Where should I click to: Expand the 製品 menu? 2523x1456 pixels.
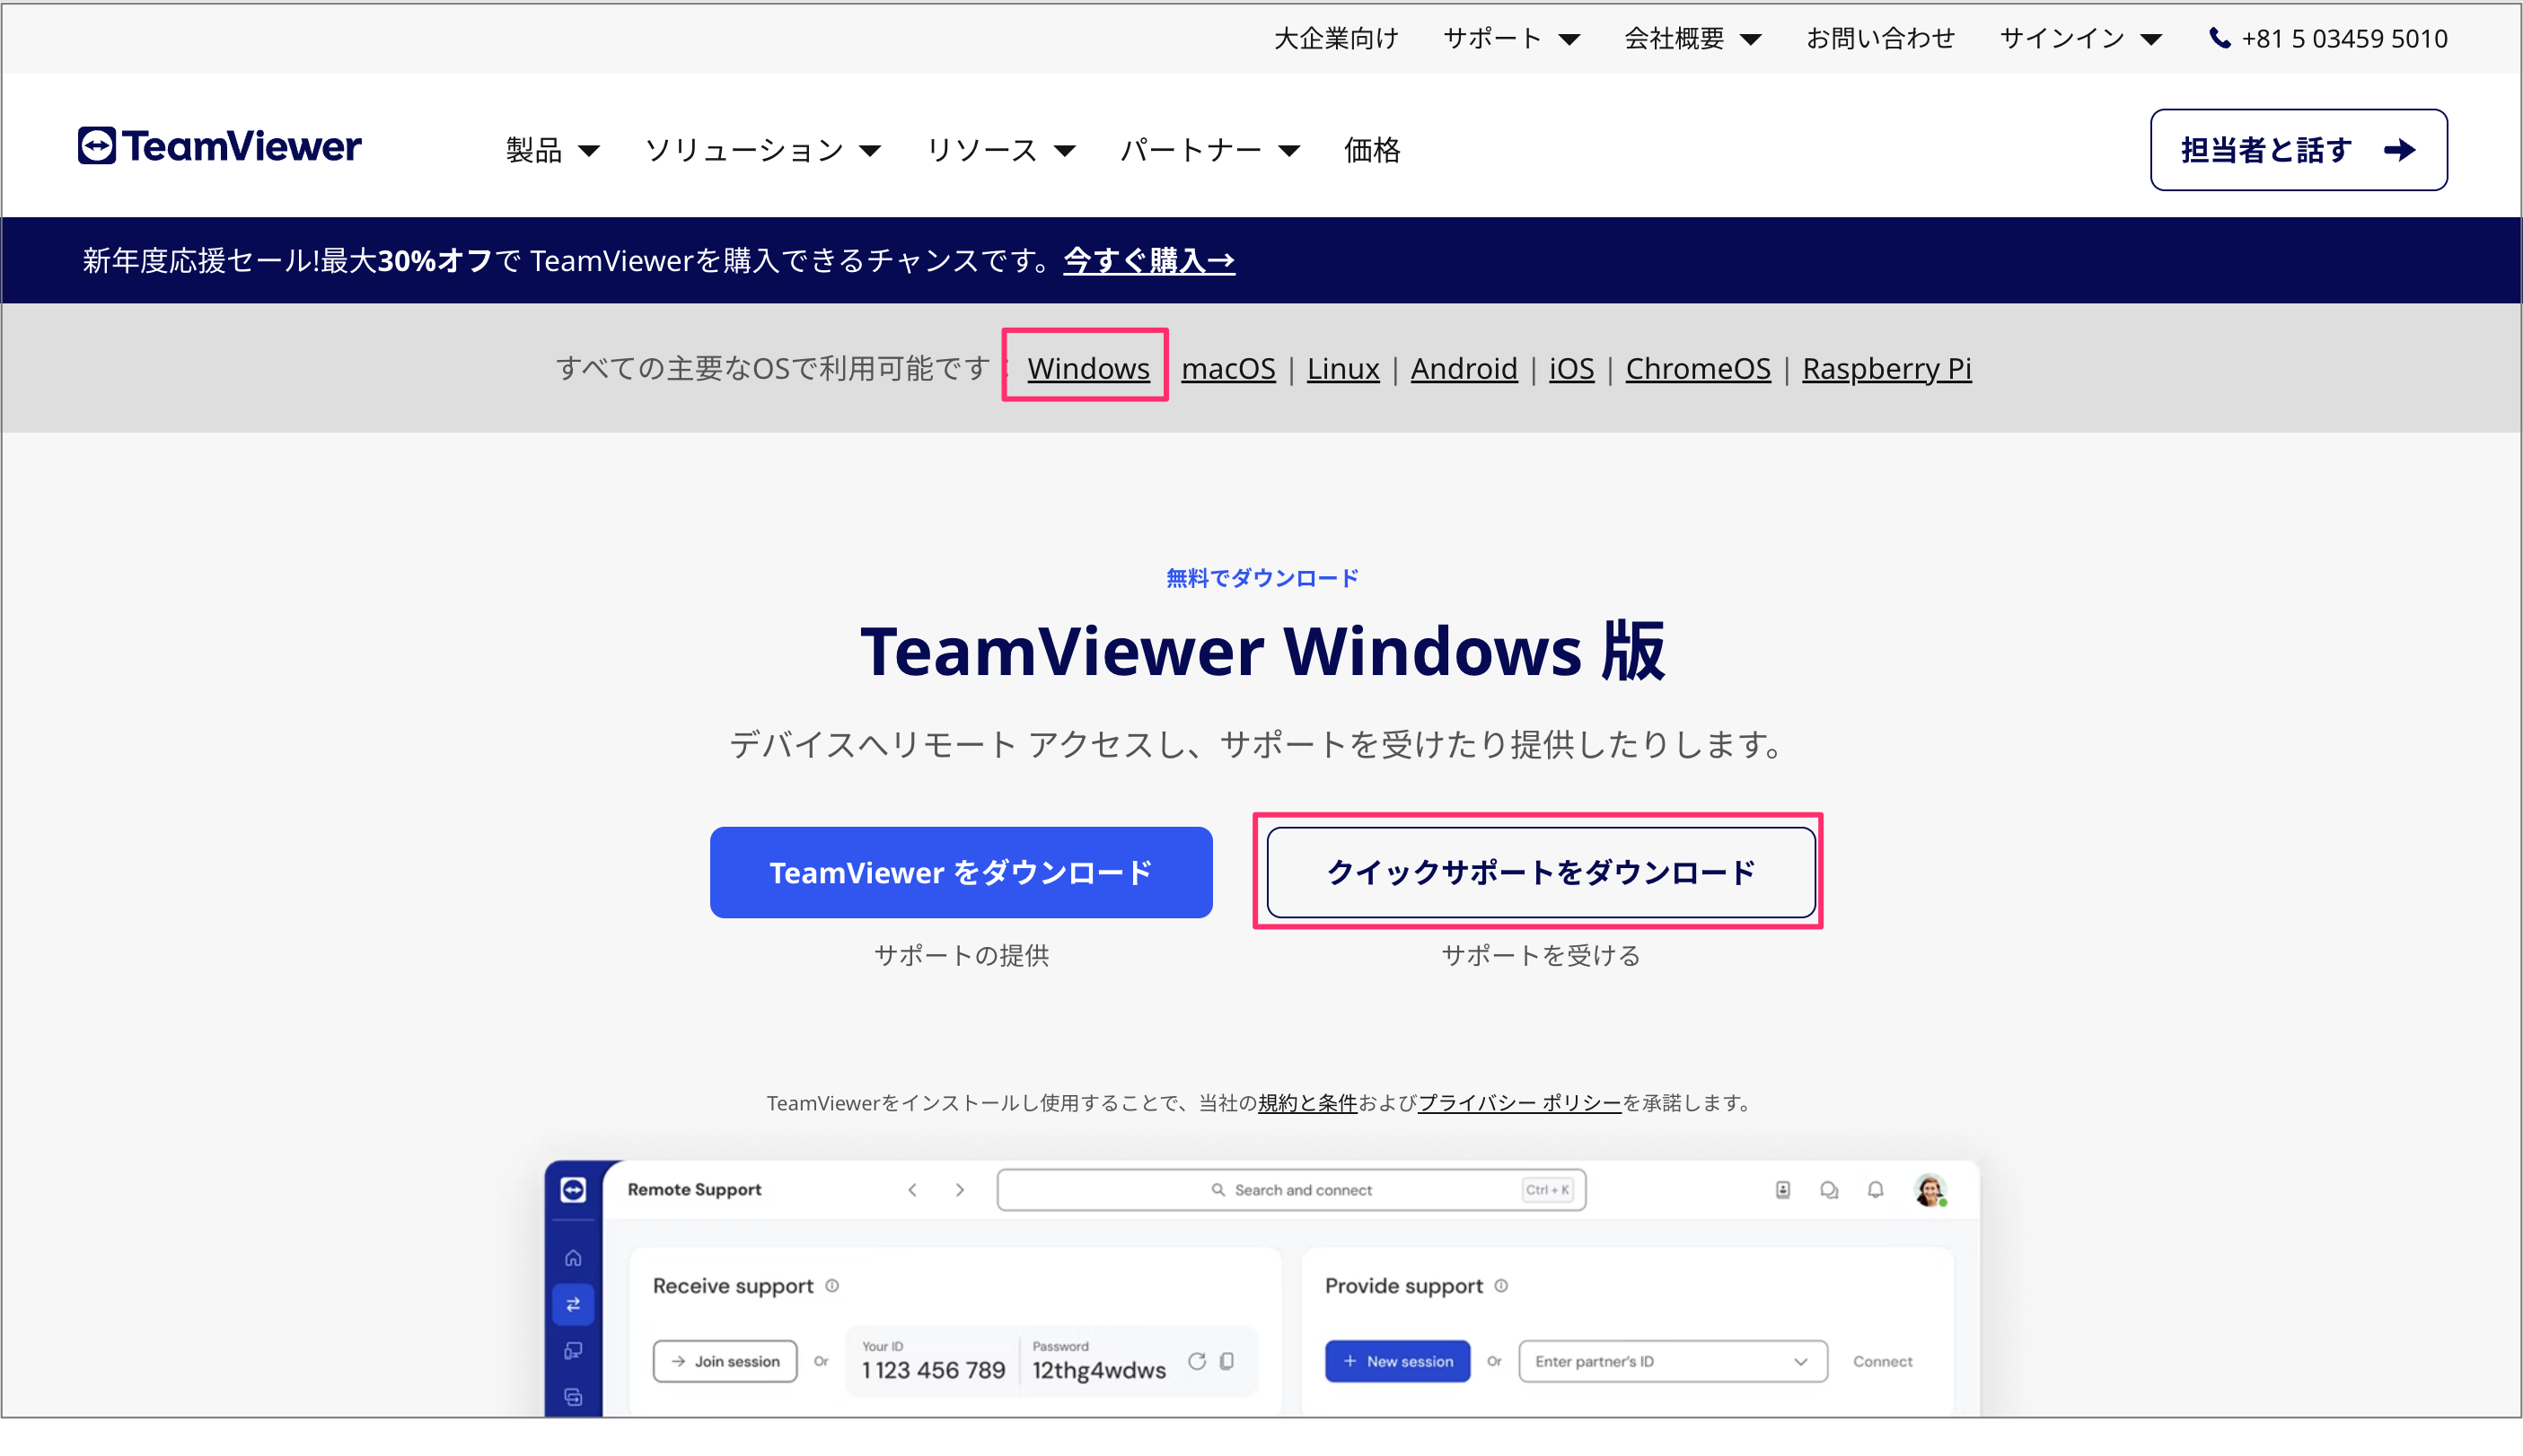point(552,150)
